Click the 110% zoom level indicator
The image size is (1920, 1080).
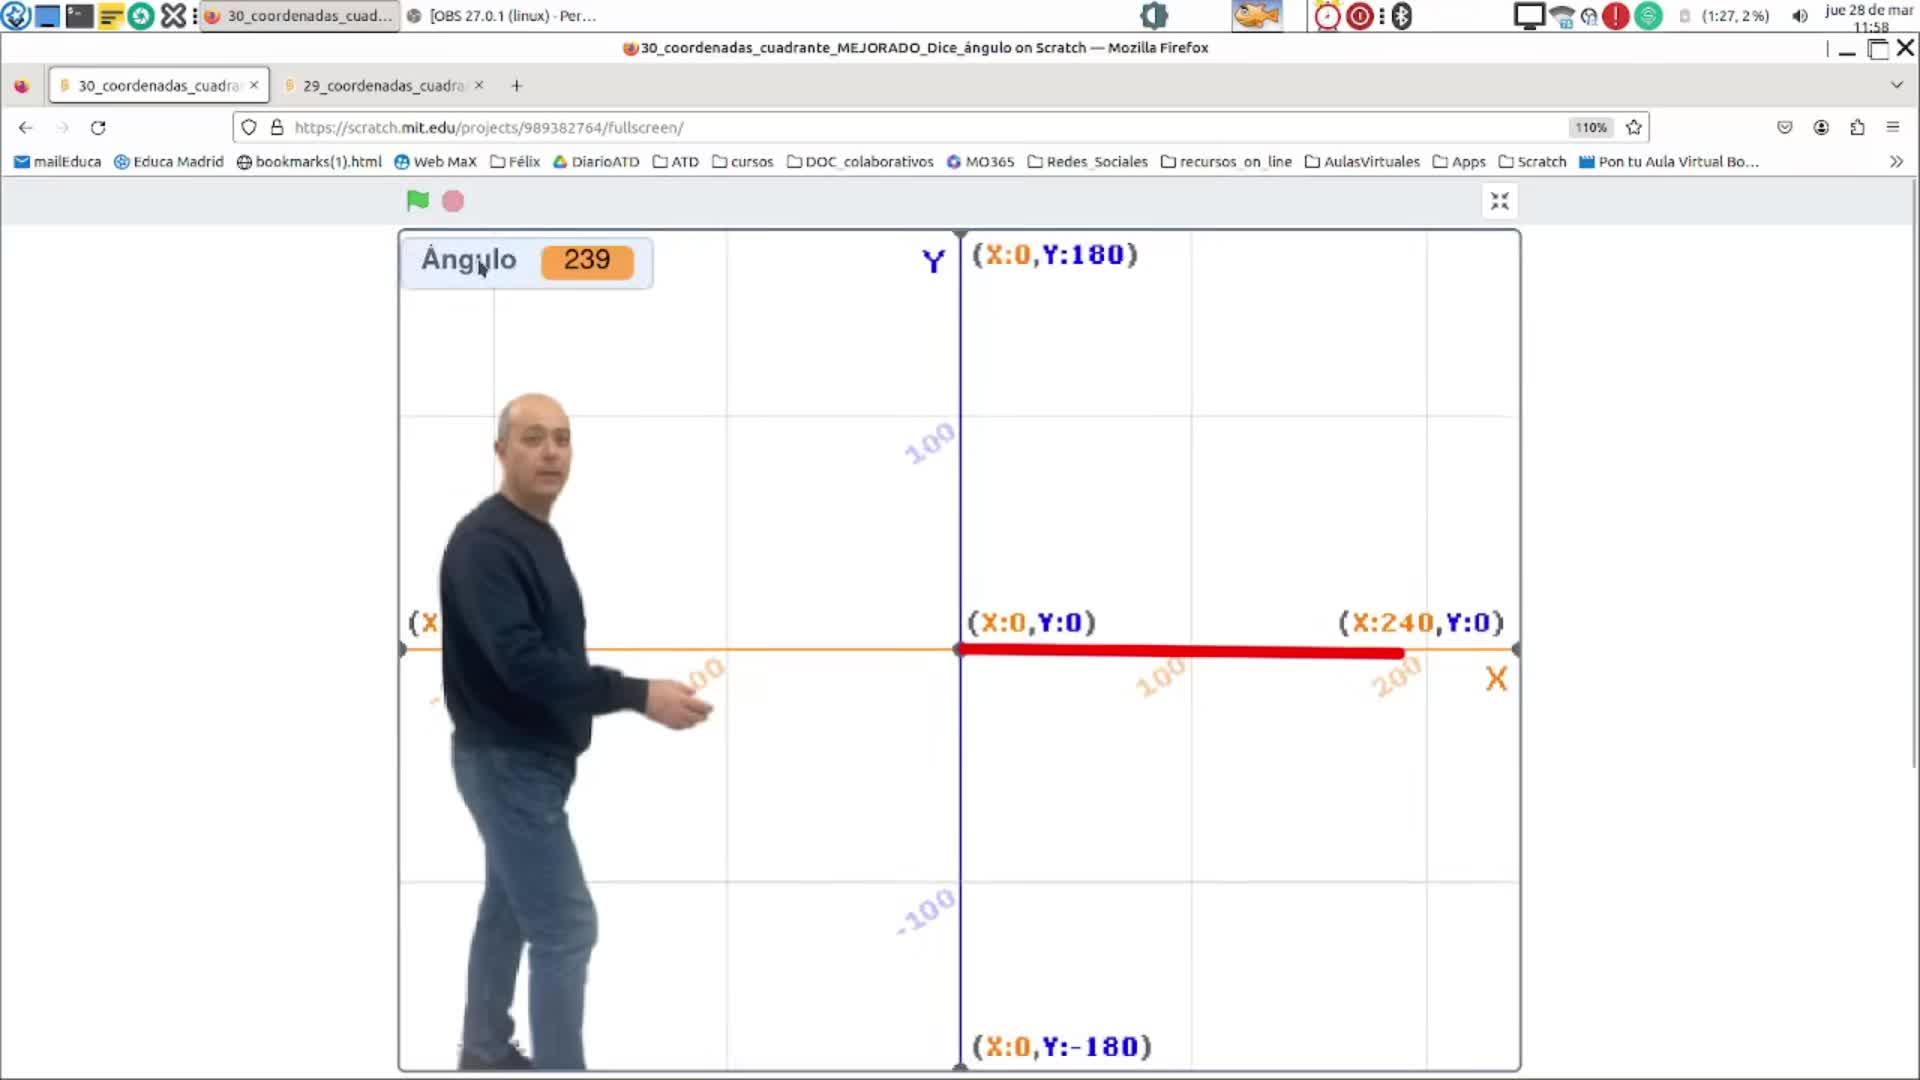coord(1590,127)
